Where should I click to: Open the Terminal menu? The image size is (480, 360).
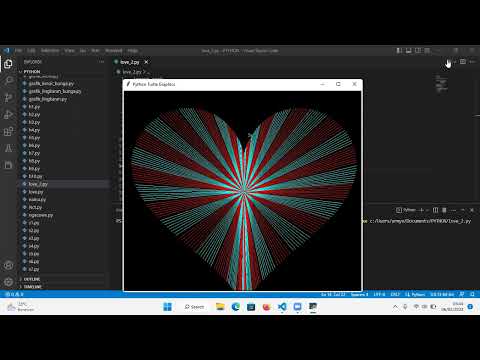(x=114, y=51)
